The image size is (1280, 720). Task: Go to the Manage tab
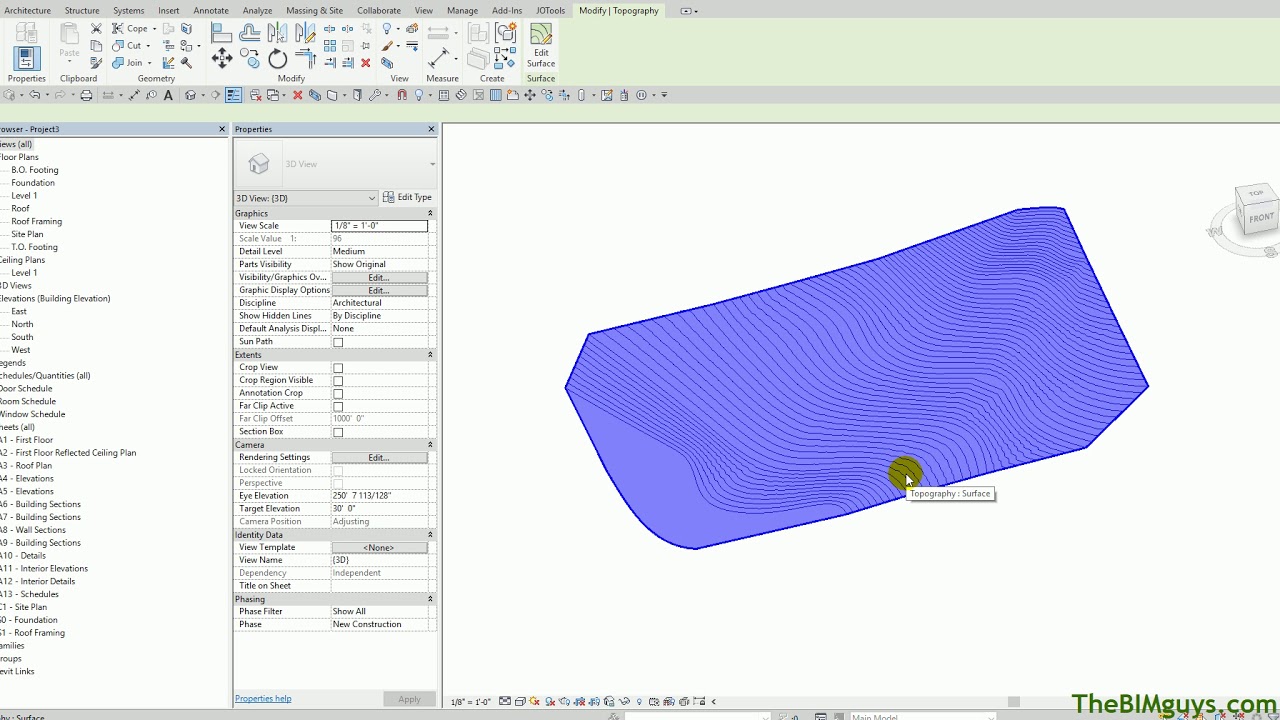click(x=462, y=10)
